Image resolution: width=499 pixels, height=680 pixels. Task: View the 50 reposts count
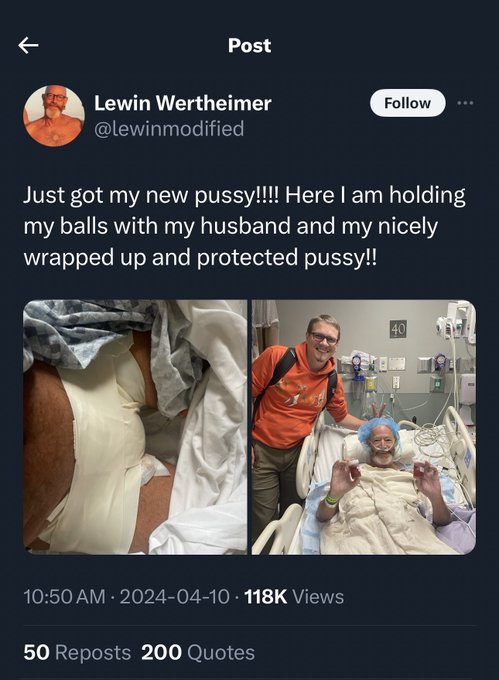tap(36, 652)
